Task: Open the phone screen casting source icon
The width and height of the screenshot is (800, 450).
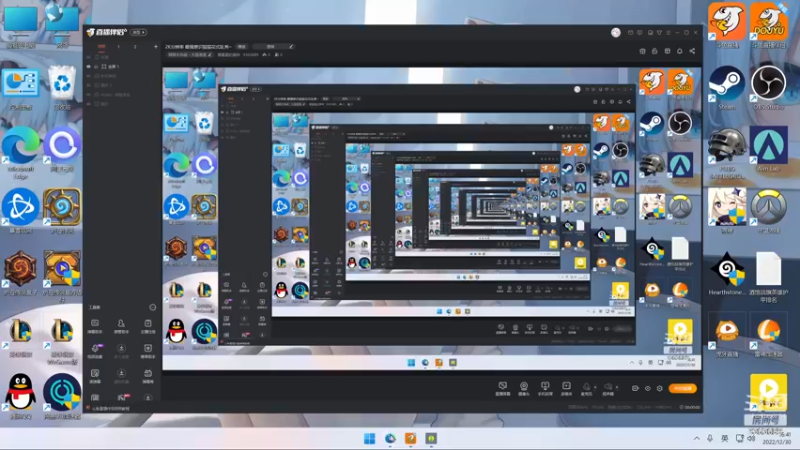Action: tap(545, 388)
